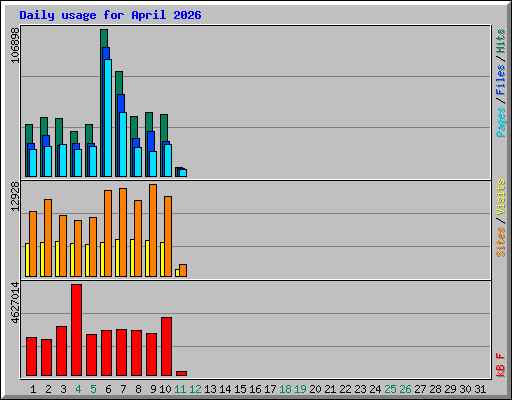Click green day label 25
Image resolution: width=512 pixels, height=400 pixels.
390,389
